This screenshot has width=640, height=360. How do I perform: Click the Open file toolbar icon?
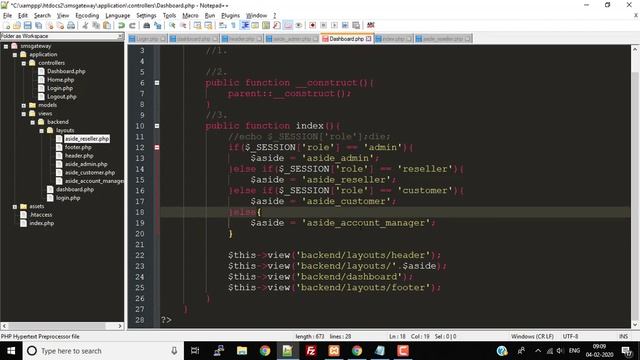[x=17, y=25]
